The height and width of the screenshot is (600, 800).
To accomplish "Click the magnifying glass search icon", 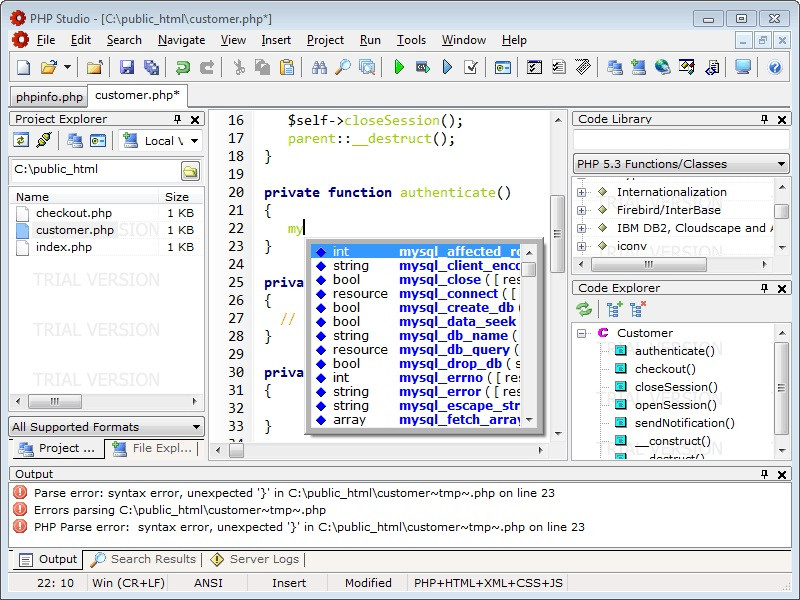I will (343, 67).
